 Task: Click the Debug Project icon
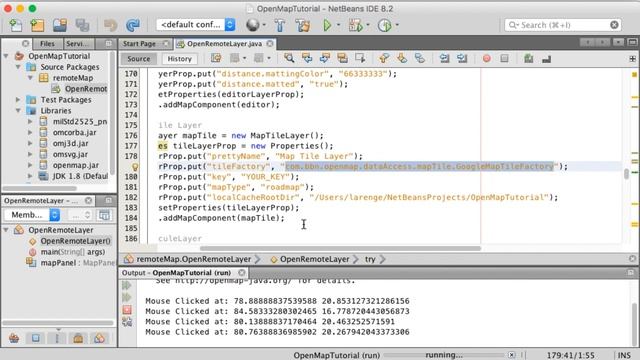(x=356, y=25)
